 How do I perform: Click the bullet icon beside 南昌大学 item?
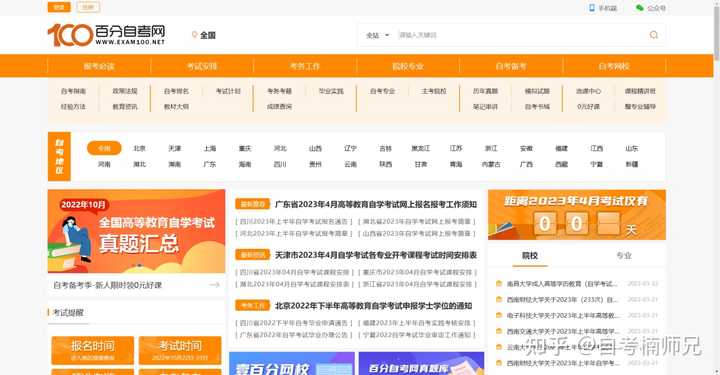click(499, 284)
